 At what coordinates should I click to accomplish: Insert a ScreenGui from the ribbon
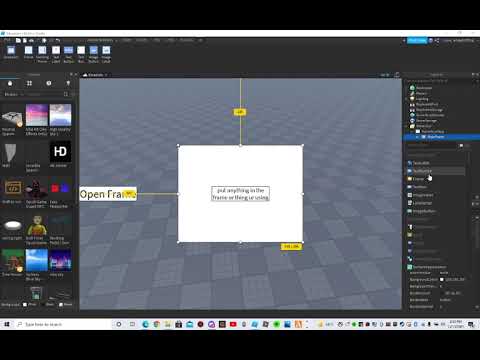(11, 53)
